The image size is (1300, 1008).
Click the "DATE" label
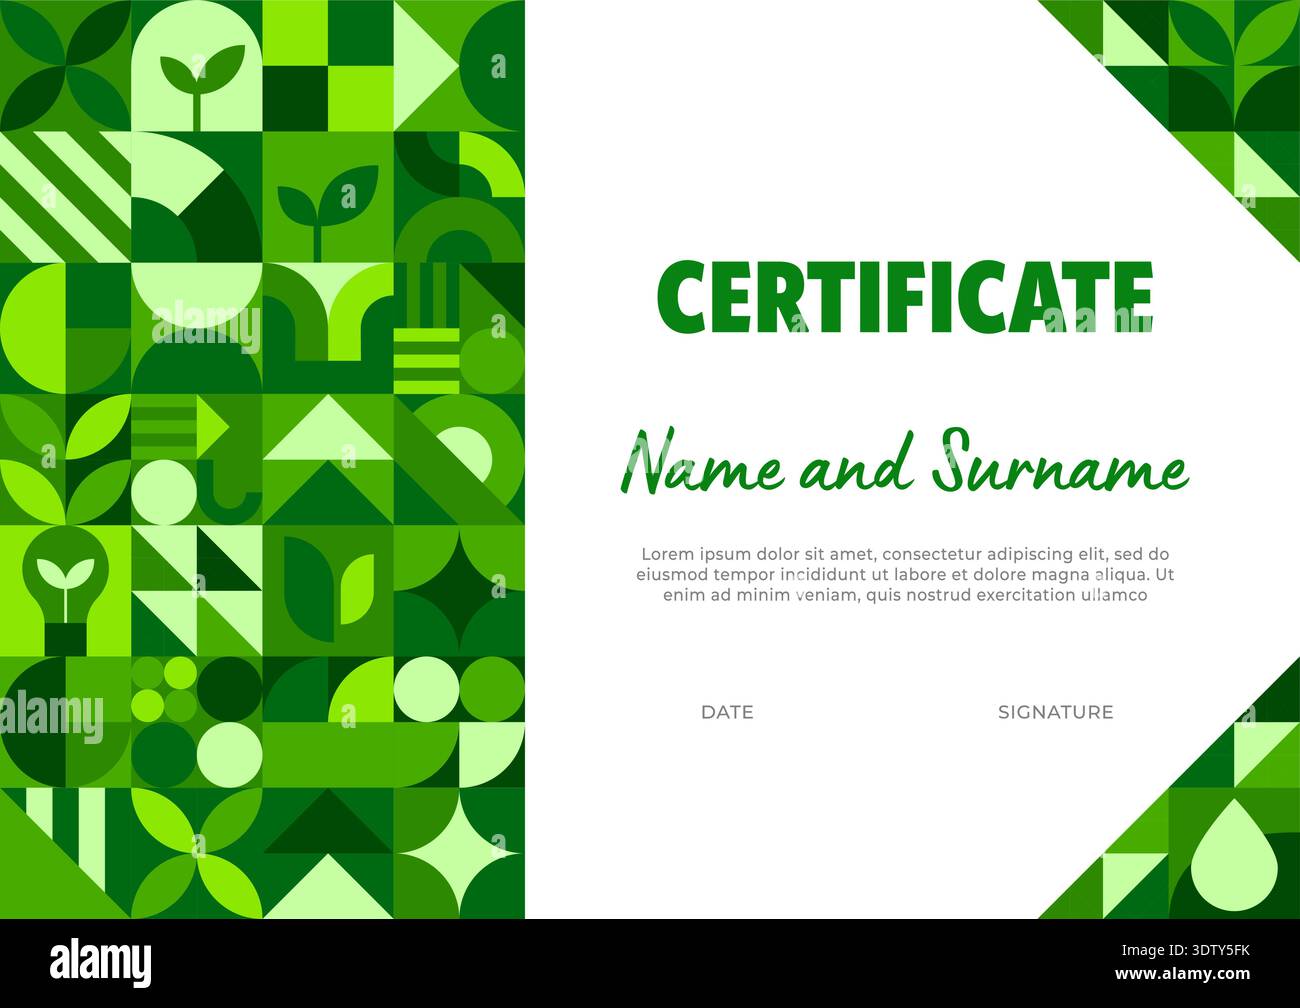click(x=727, y=712)
